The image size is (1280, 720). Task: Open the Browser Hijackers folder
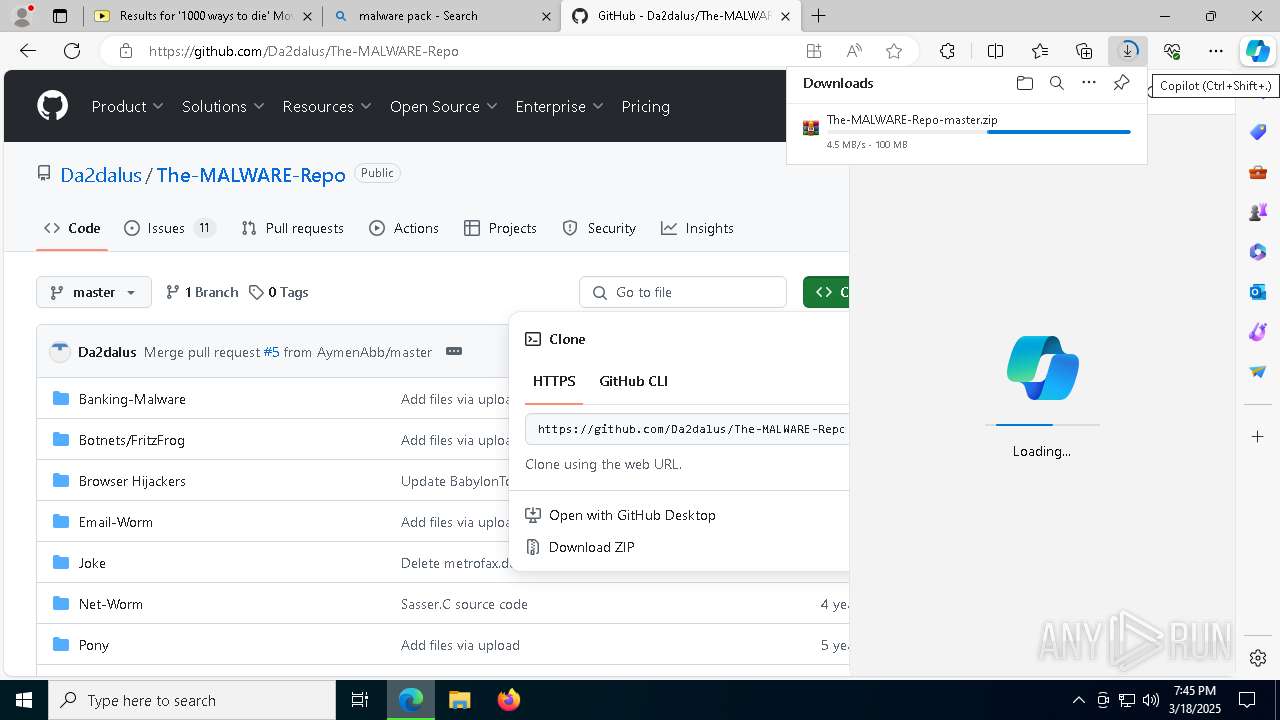pos(132,481)
